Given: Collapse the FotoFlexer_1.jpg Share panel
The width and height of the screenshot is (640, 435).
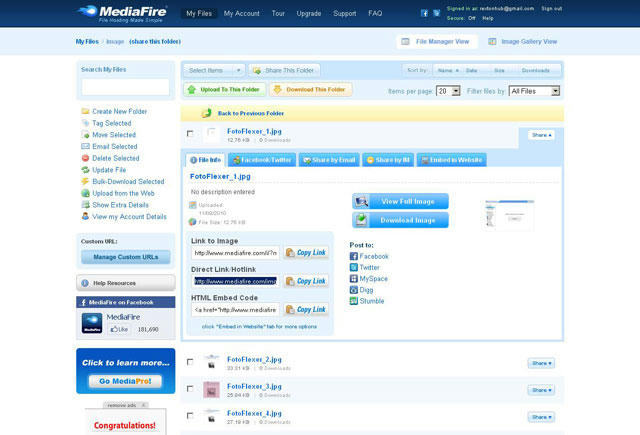Looking at the screenshot, I should 541,135.
